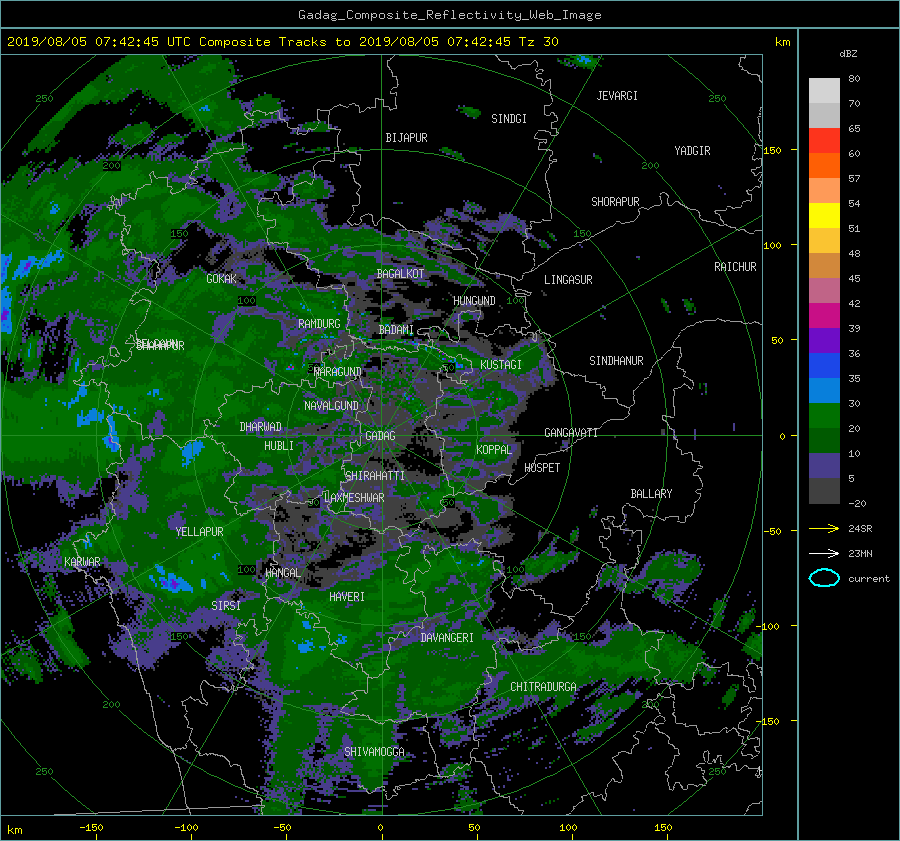Select the bright yellow 51-54 dBZ swatch
900x841 pixels.
(x=824, y=215)
